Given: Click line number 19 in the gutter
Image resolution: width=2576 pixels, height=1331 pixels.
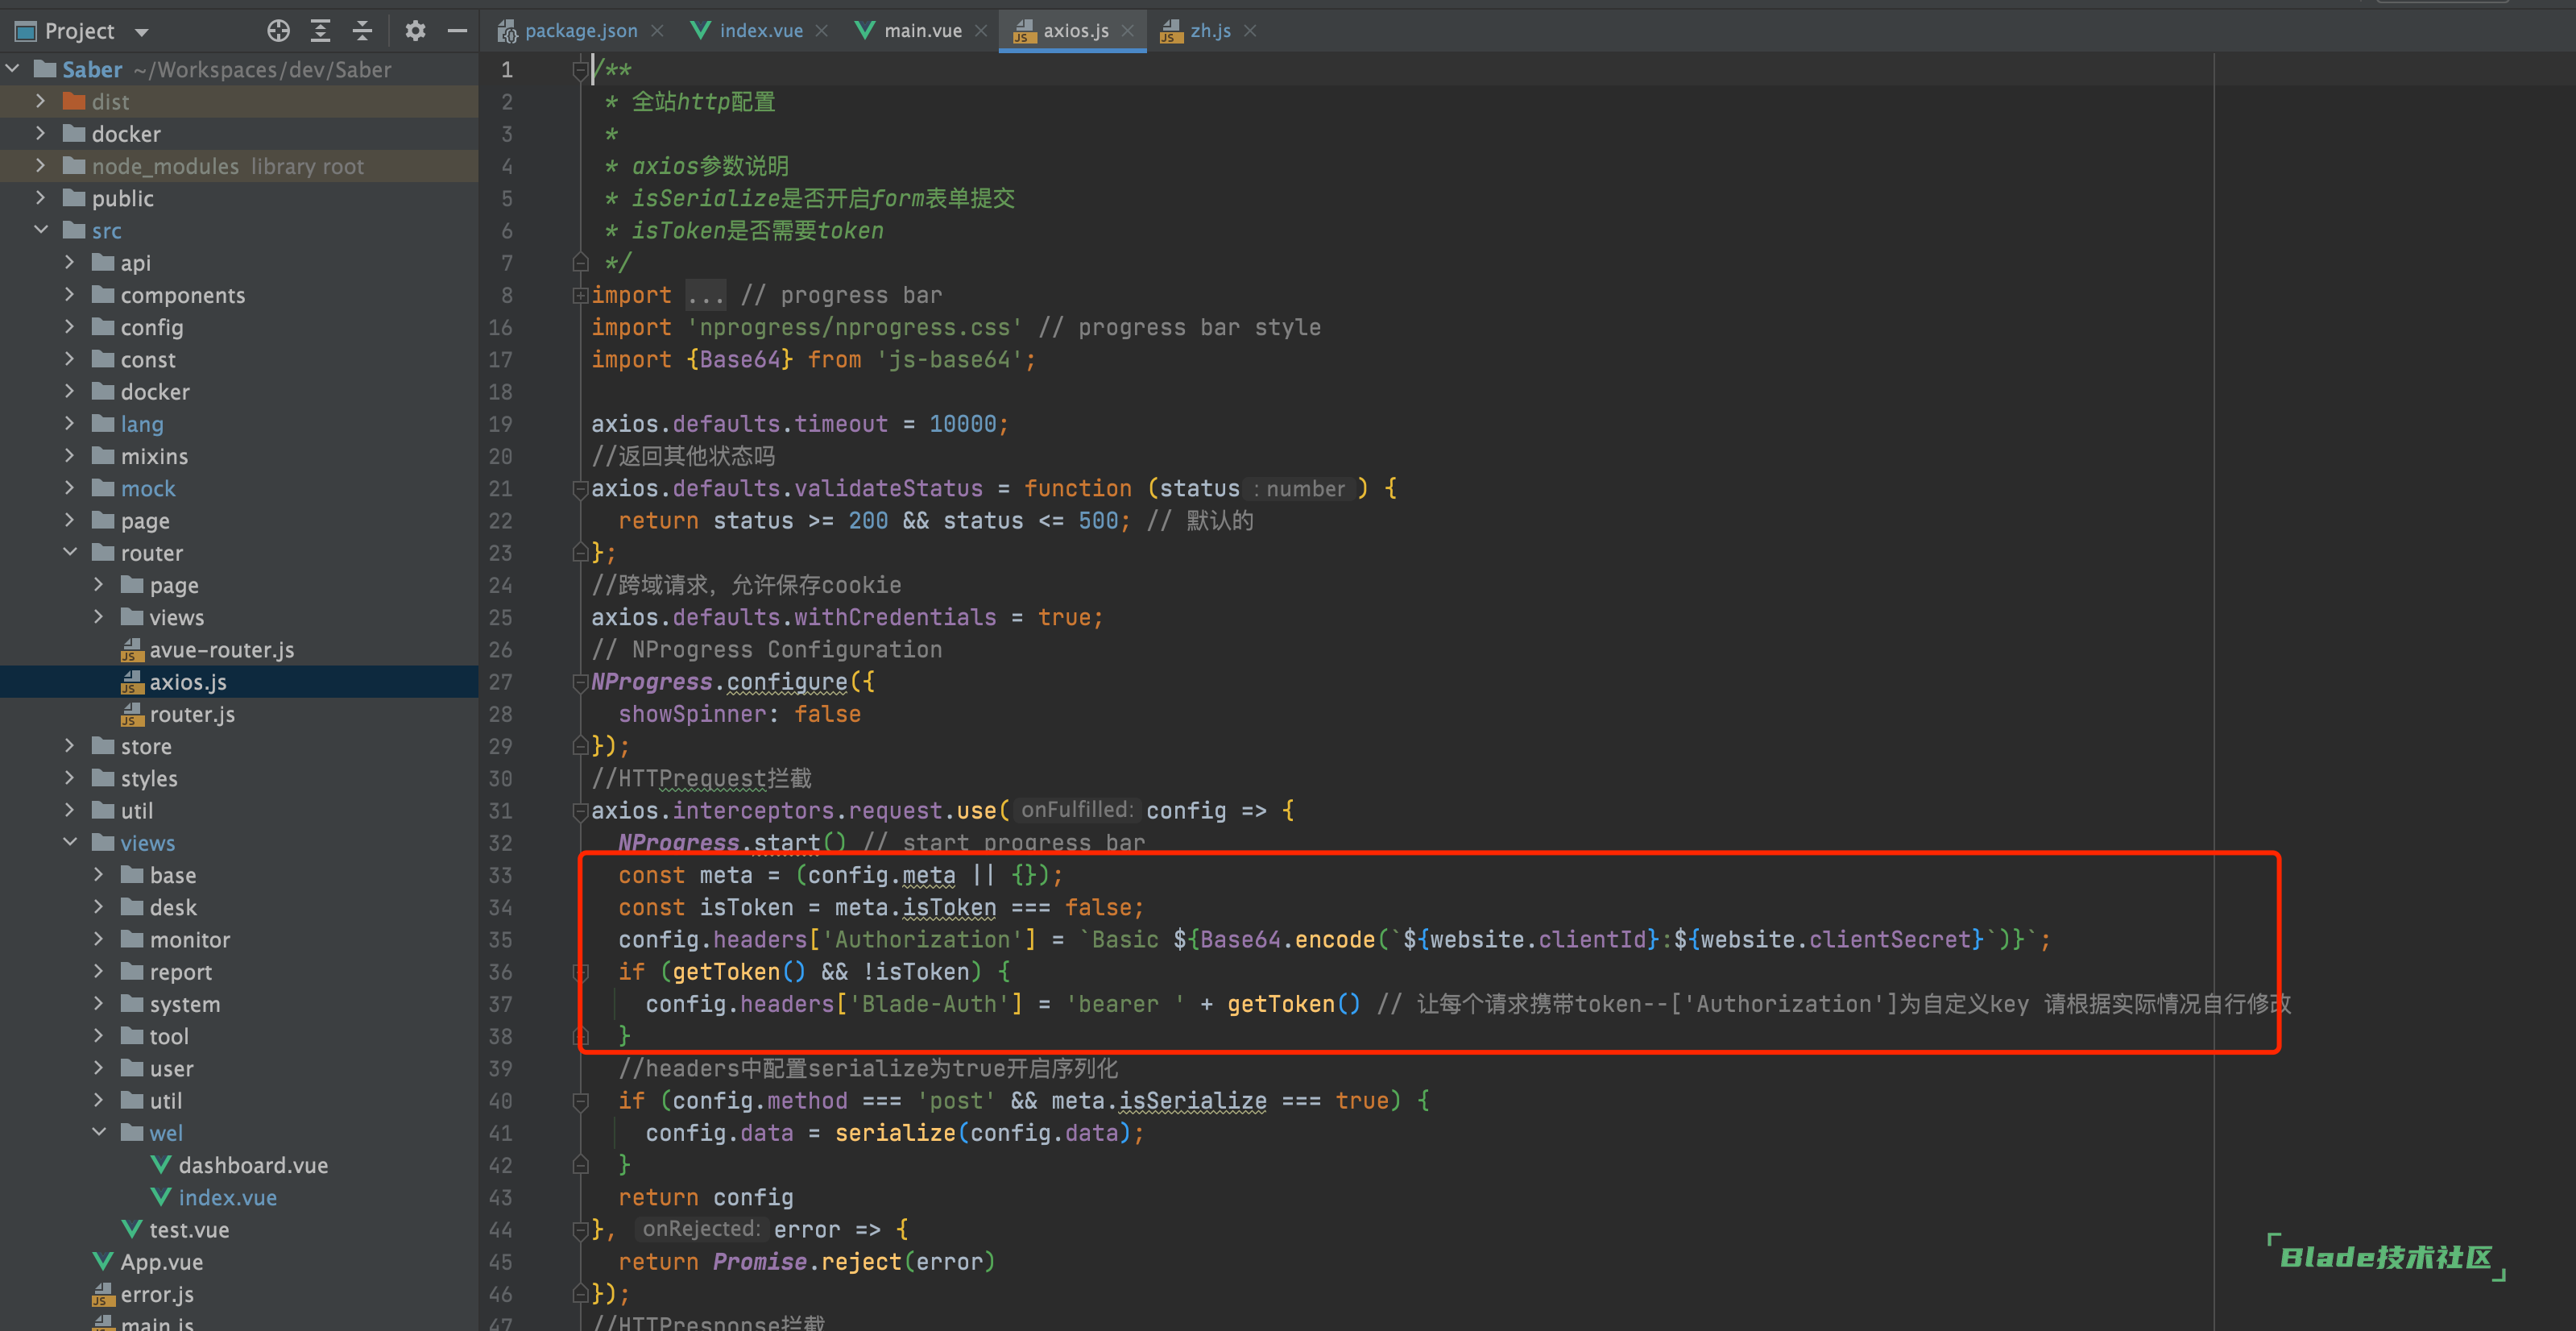Looking at the screenshot, I should (500, 424).
